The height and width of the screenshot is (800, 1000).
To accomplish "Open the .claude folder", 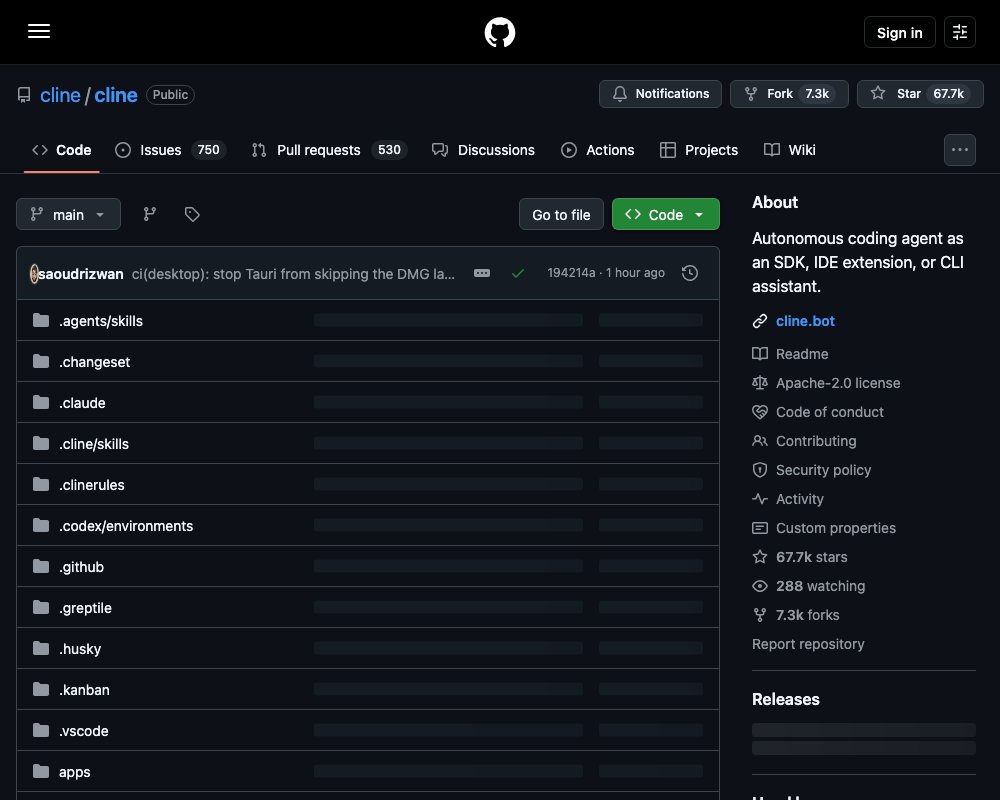I will tap(82, 403).
